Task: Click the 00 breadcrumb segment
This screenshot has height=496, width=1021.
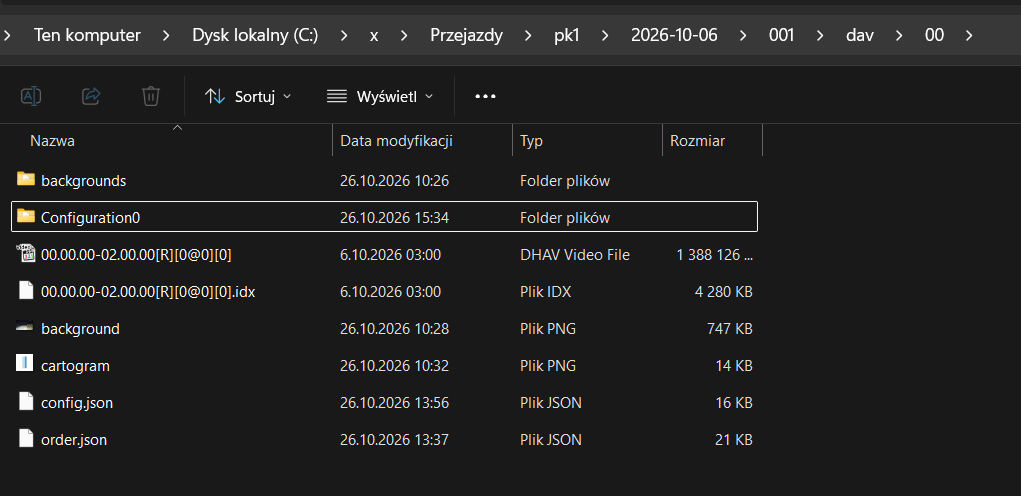Action: 934,35
